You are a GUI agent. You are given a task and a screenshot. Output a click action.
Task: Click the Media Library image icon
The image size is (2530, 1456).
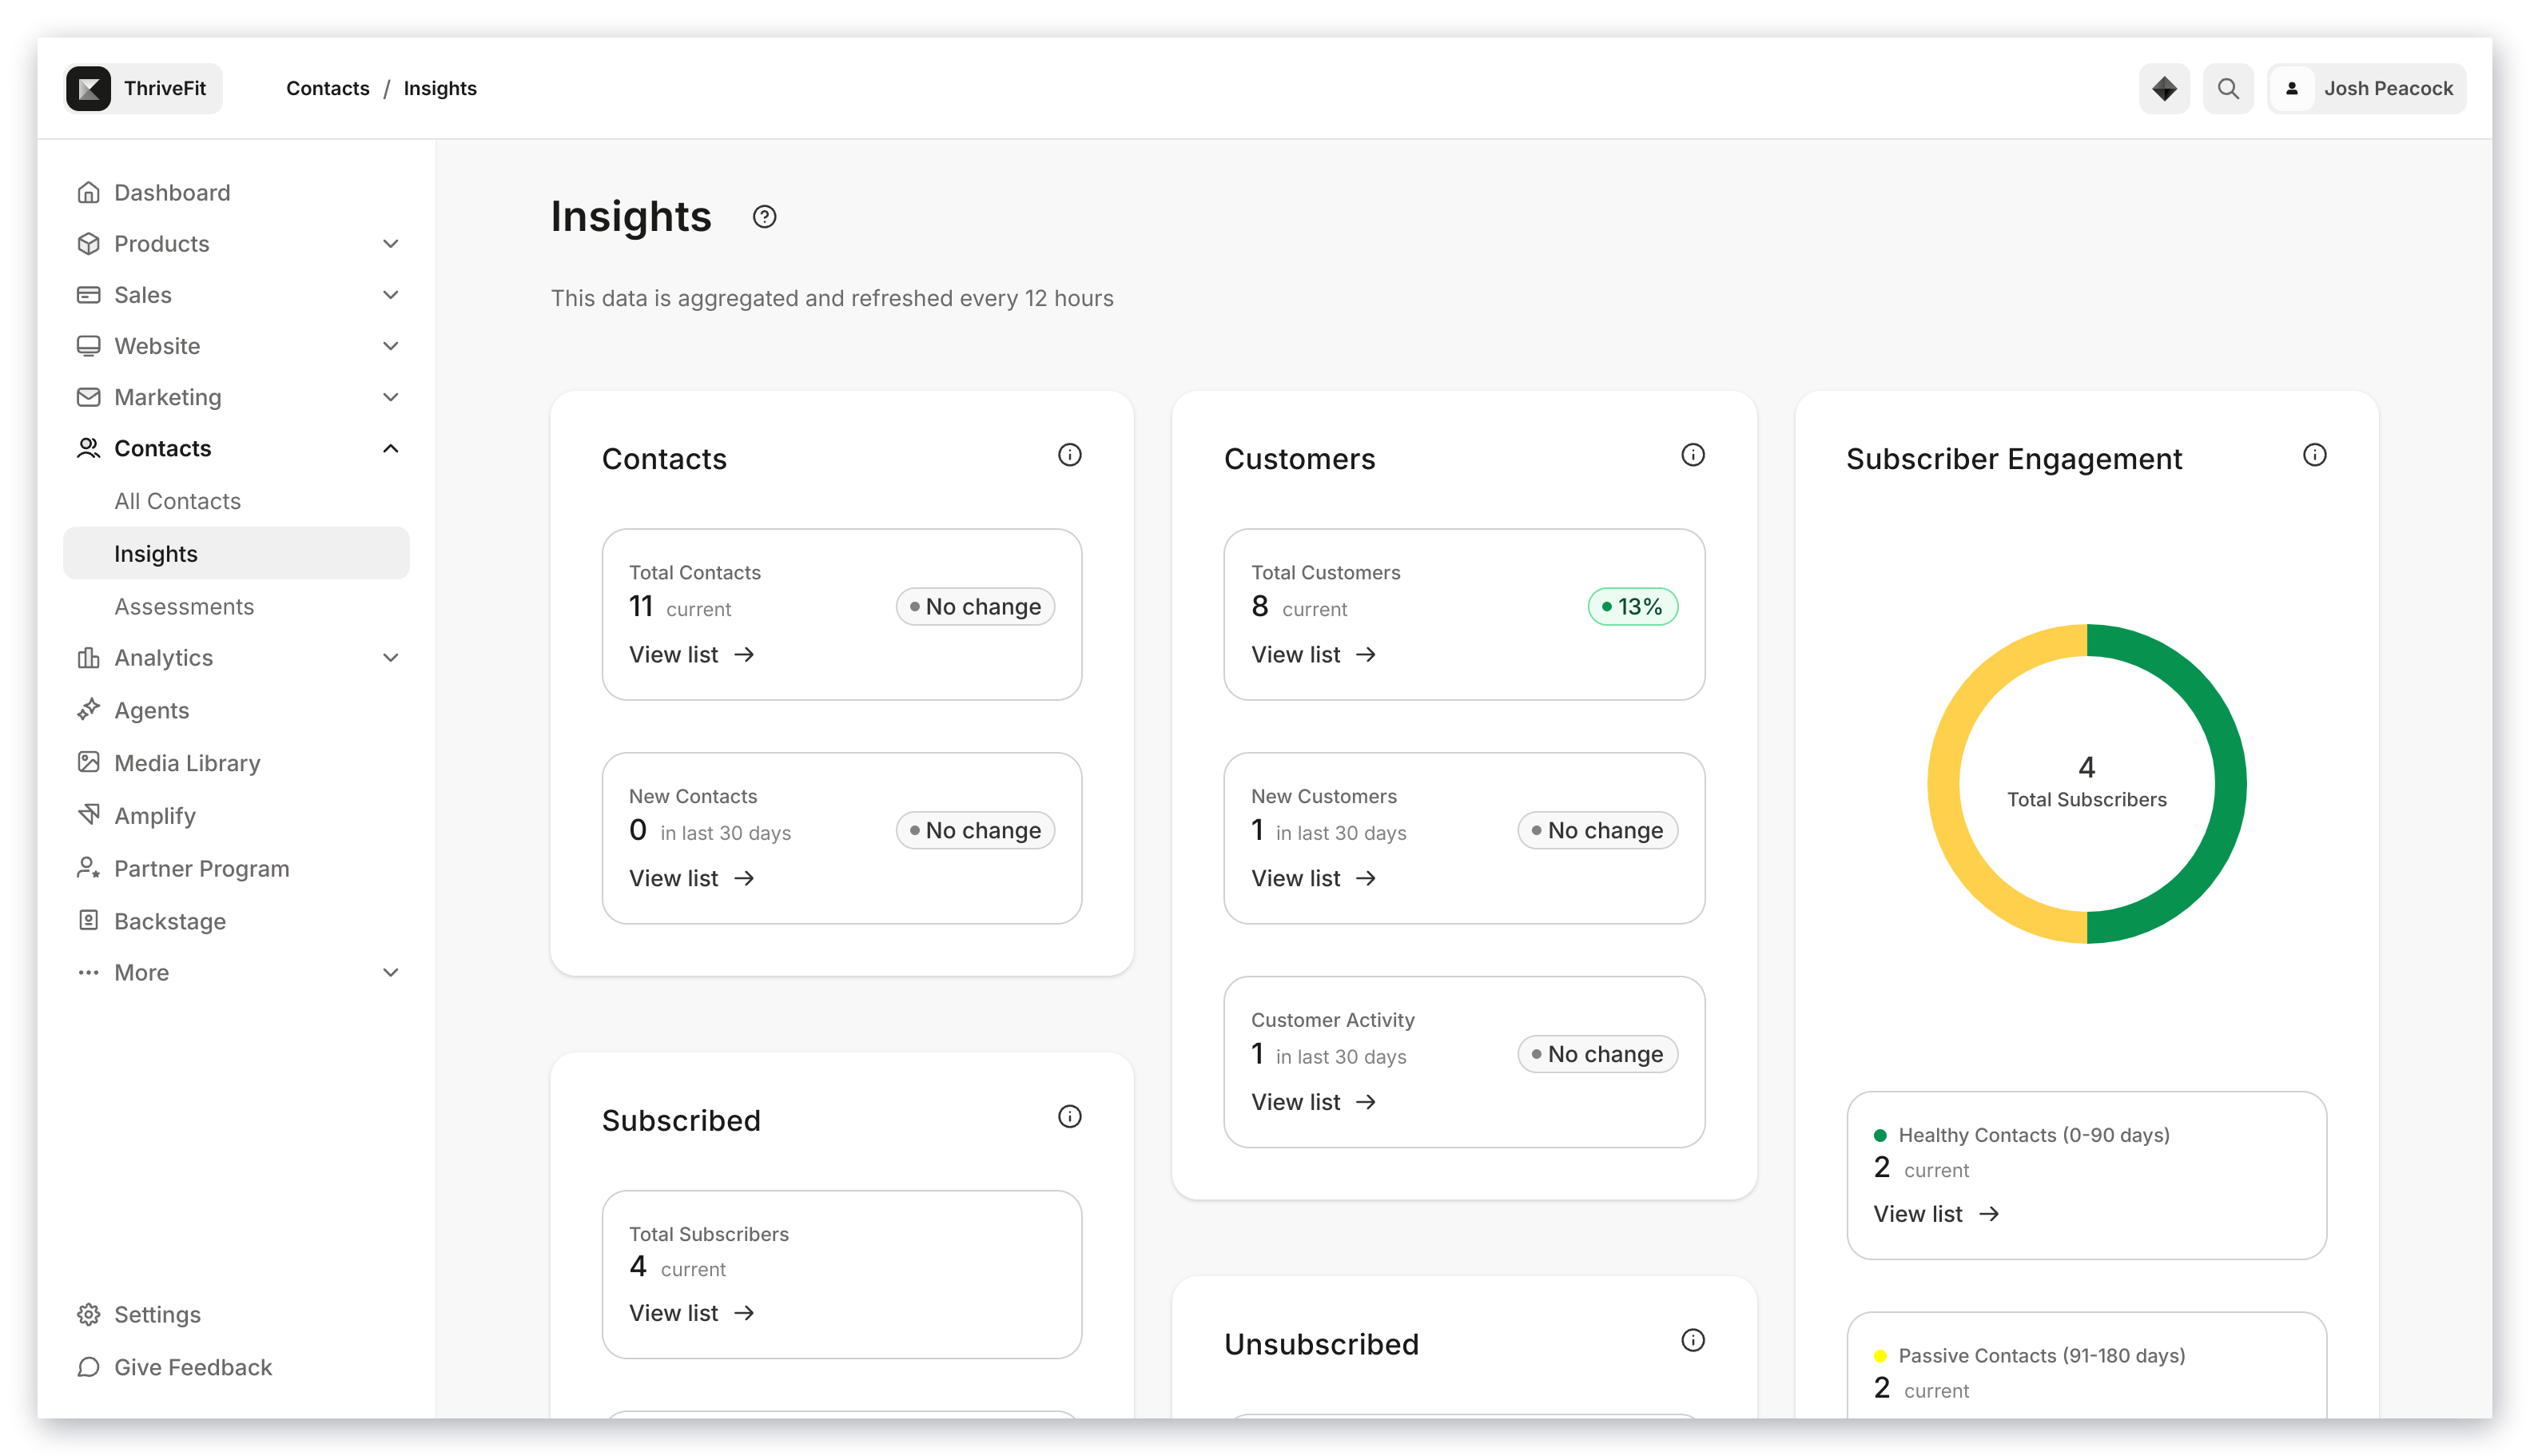pyautogui.click(x=89, y=762)
